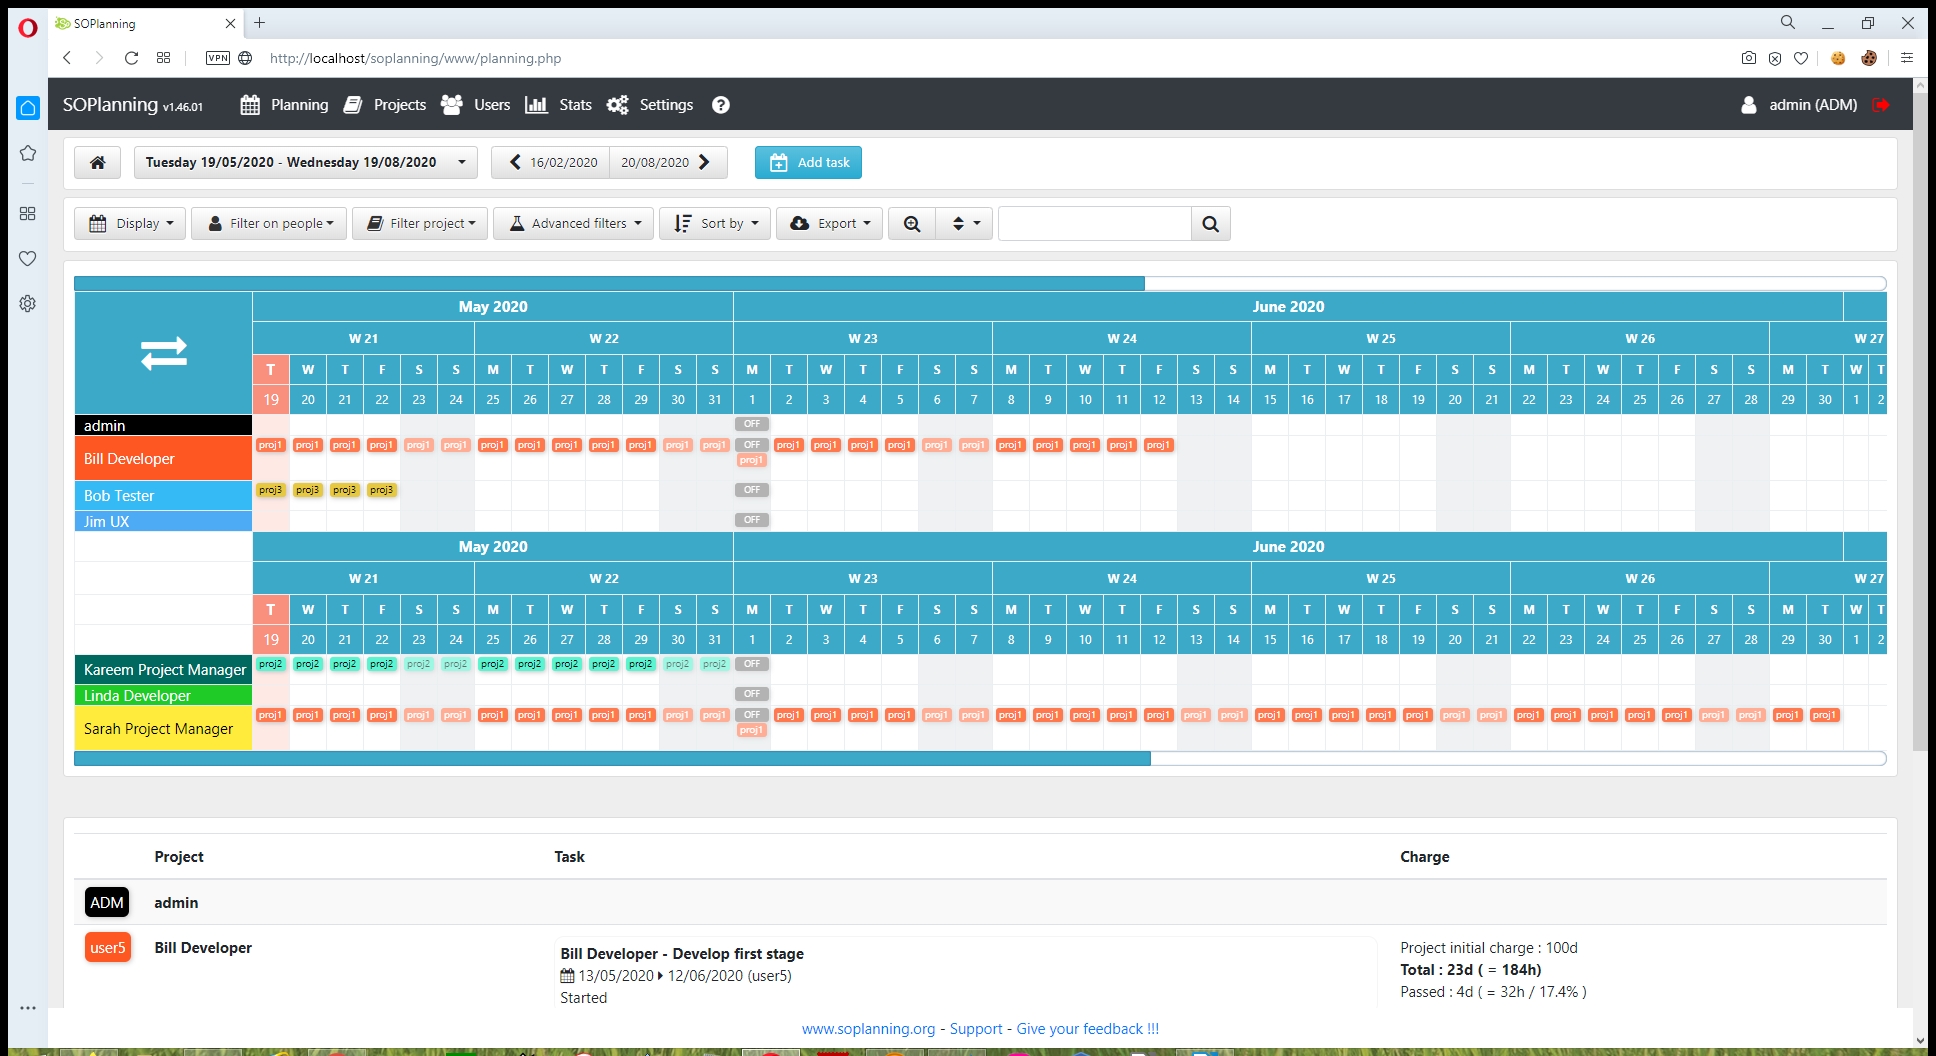Open the Display dropdown
Image resolution: width=1936 pixels, height=1056 pixels.
point(130,224)
